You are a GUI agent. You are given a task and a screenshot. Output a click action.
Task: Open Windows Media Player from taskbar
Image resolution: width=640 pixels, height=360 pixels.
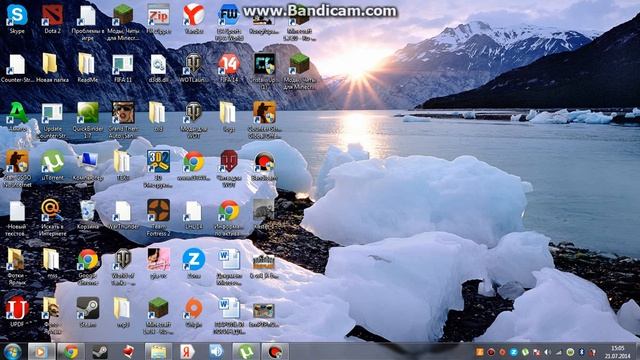tap(41, 351)
